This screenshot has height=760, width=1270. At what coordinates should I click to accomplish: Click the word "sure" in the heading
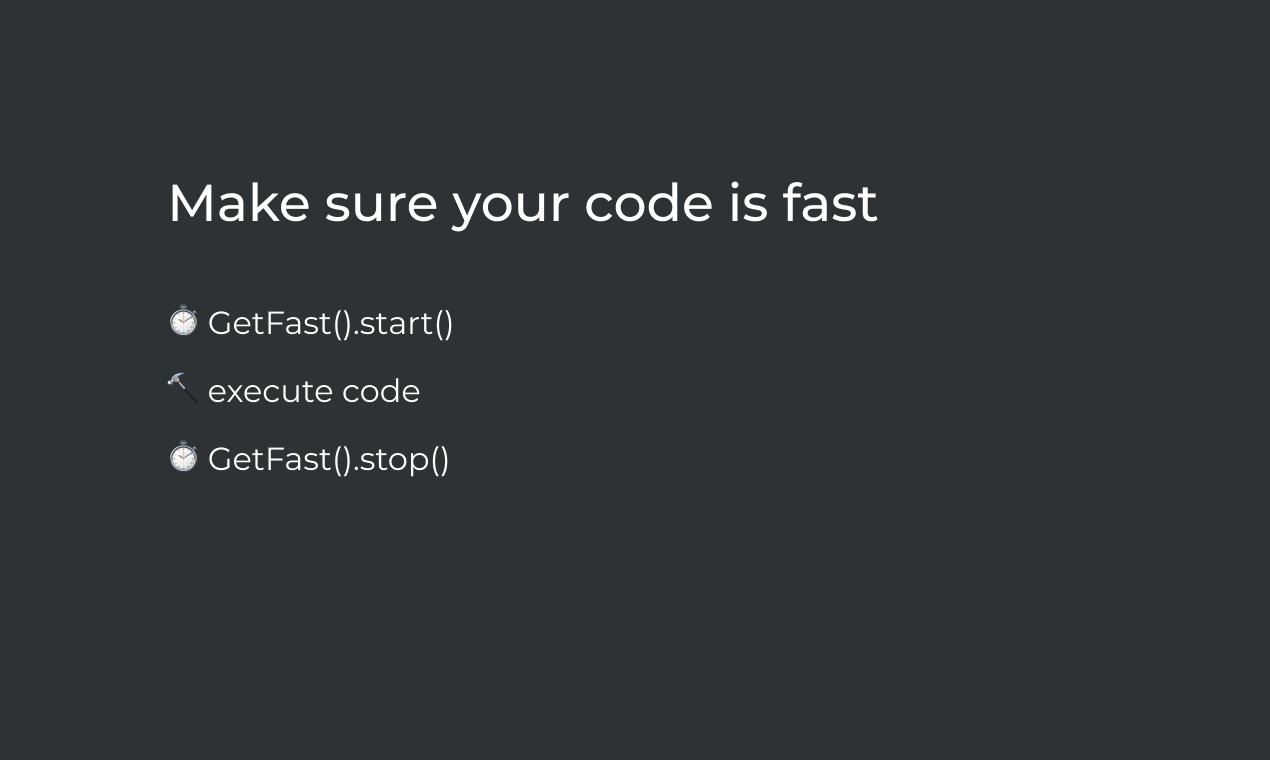381,208
